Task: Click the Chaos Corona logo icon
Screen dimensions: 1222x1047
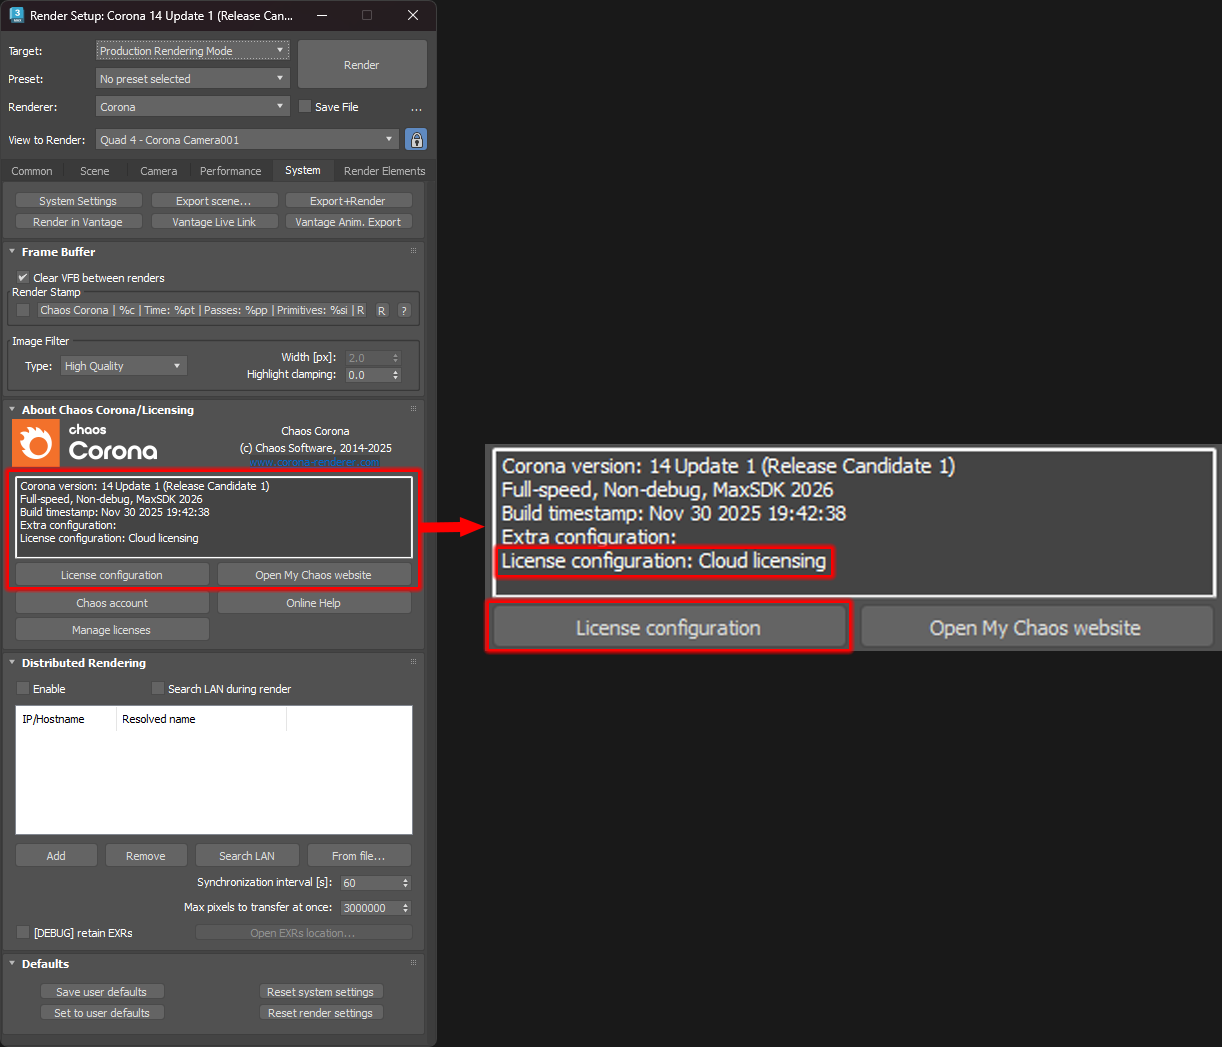Action: pos(36,443)
